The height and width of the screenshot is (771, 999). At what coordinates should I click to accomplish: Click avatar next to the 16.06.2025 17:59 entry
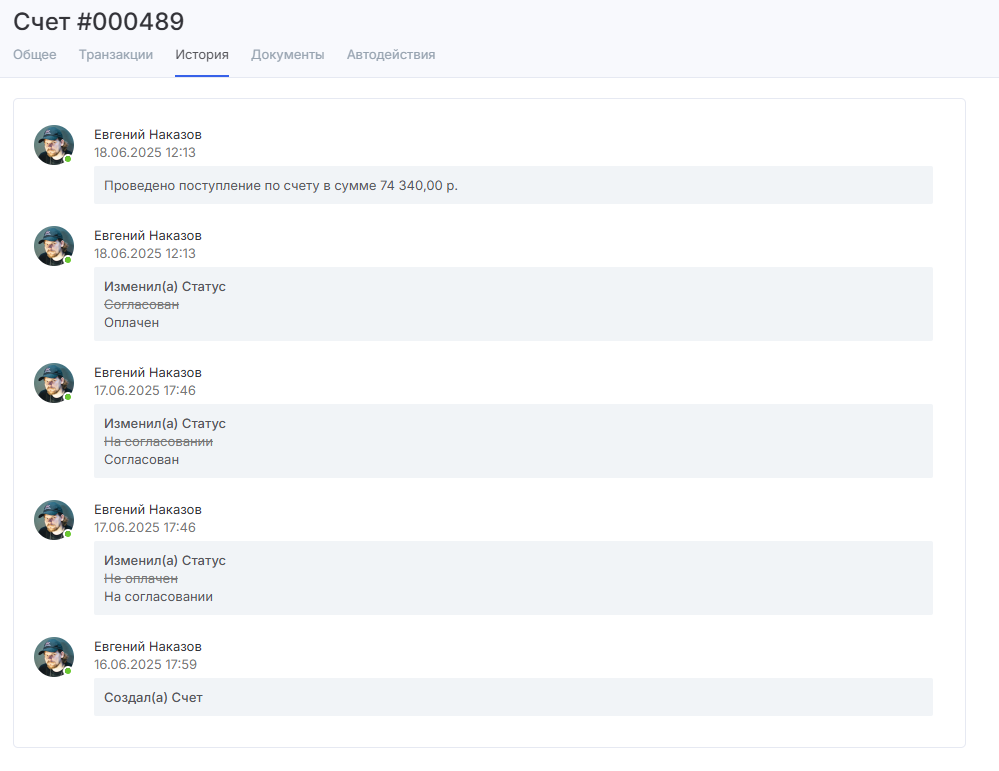[54, 657]
